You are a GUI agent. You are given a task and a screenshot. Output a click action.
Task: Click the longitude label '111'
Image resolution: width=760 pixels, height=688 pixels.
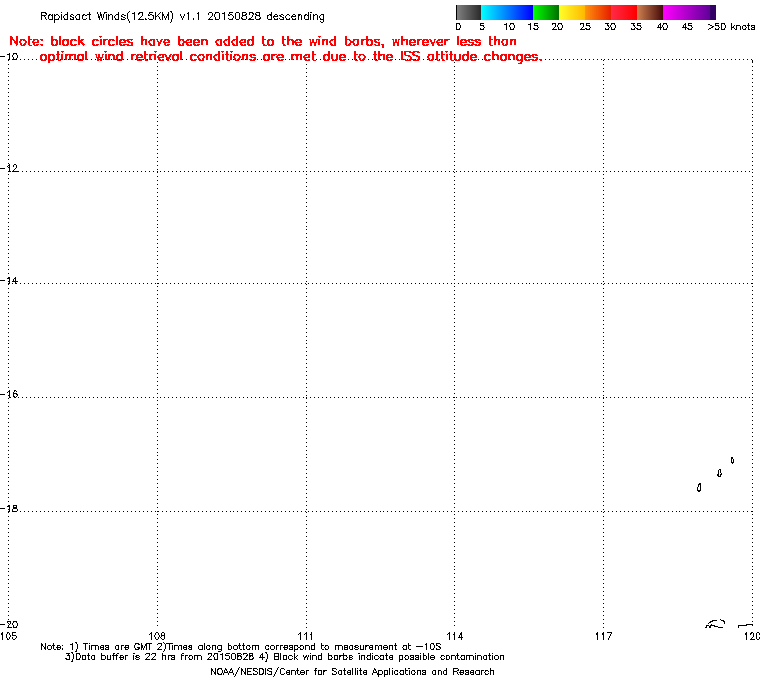click(305, 636)
